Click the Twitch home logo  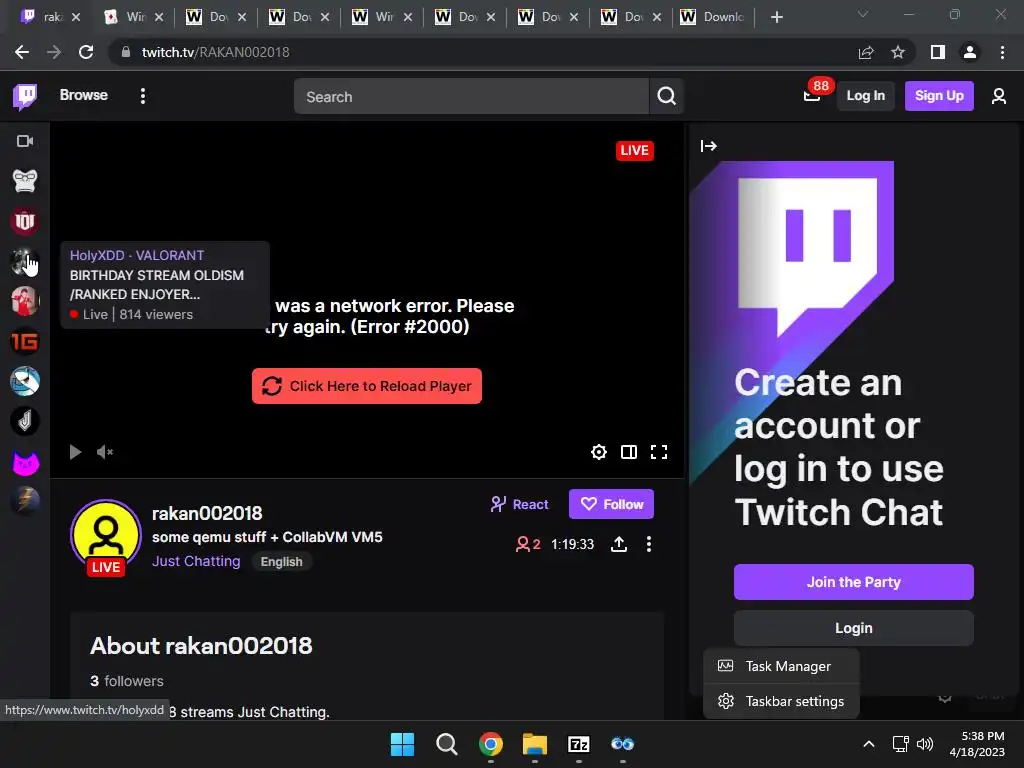click(x=25, y=97)
